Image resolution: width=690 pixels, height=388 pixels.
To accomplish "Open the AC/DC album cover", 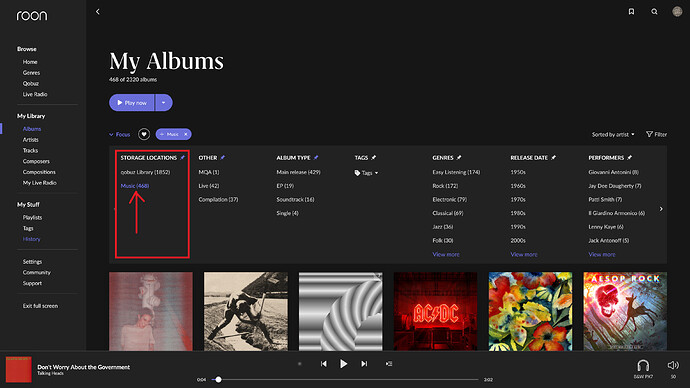I will [435, 311].
